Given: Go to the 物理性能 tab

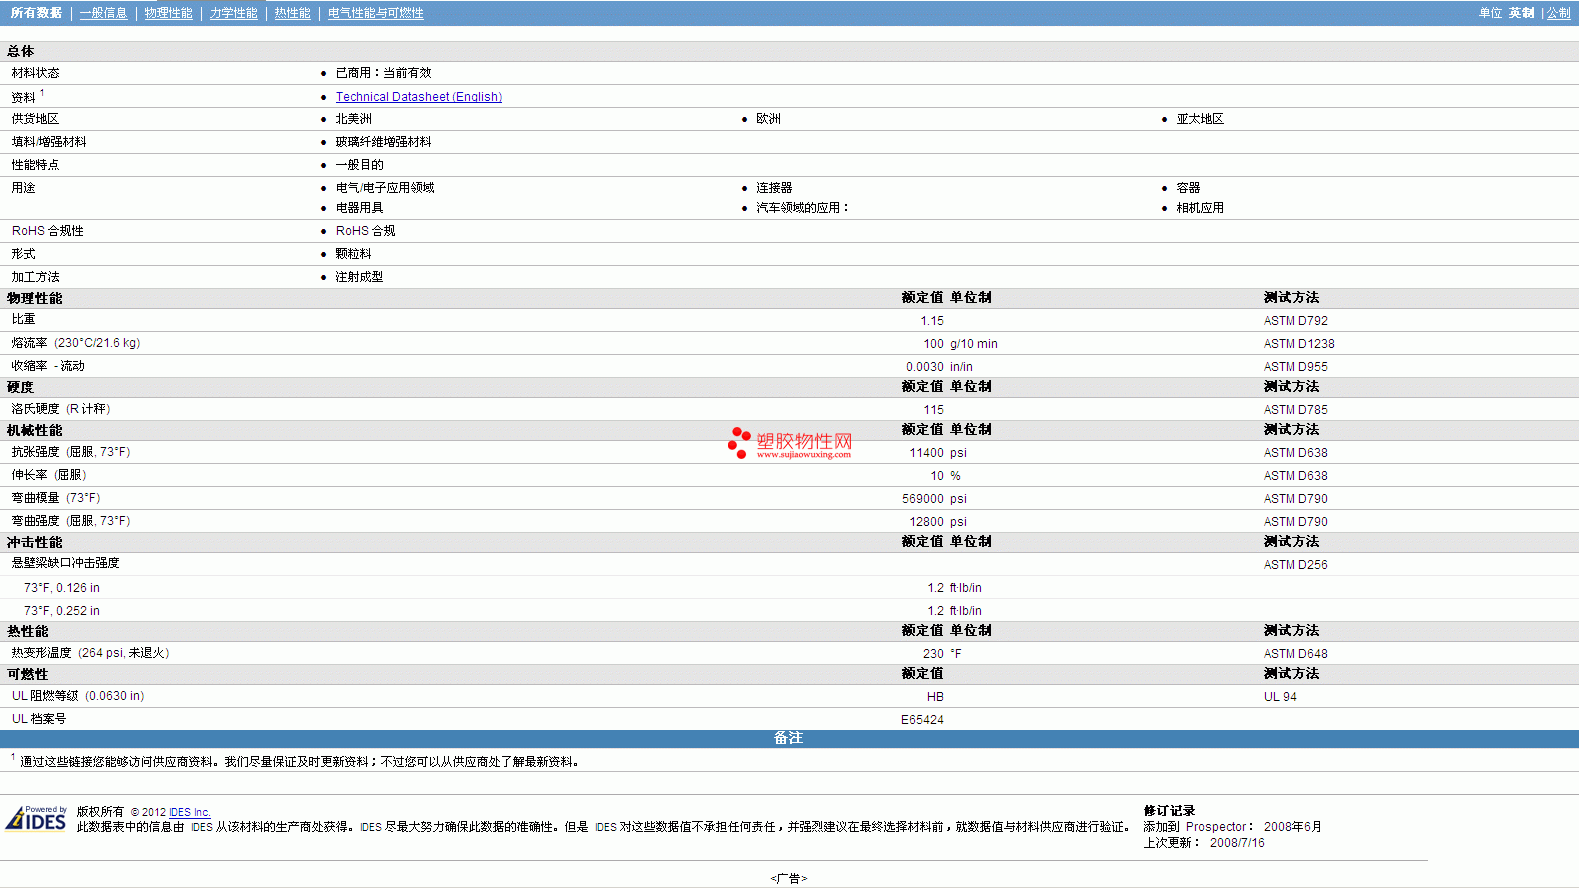Looking at the screenshot, I should point(168,13).
